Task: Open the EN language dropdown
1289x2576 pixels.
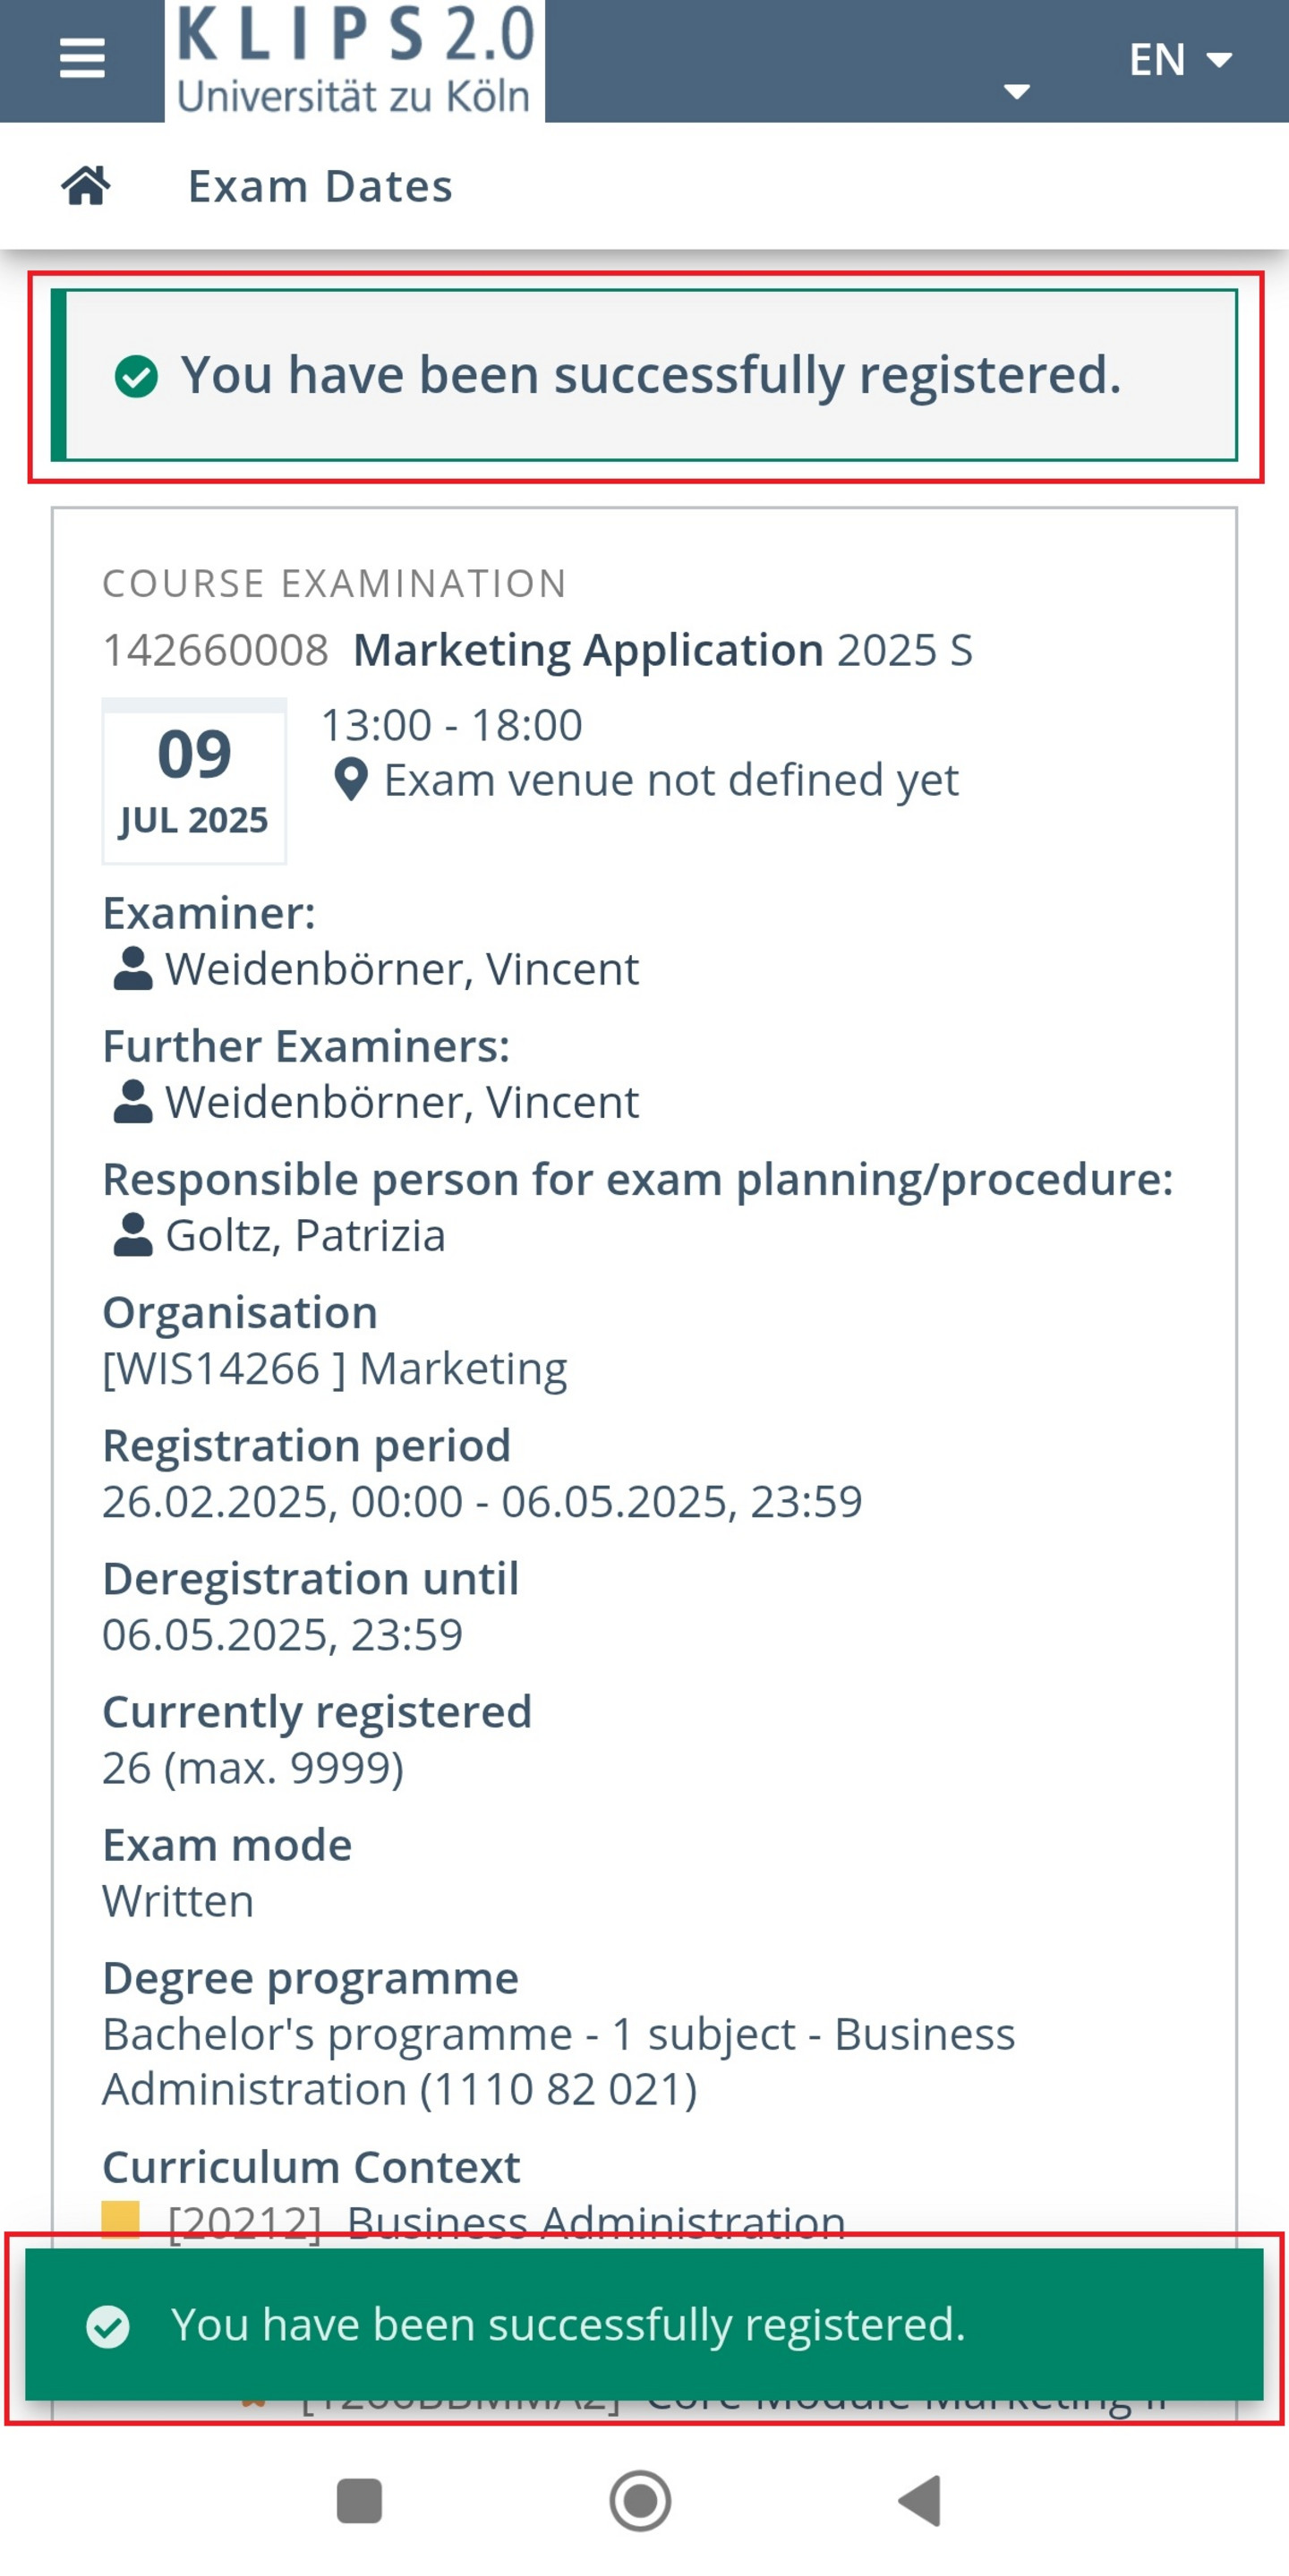Action: pyautogui.click(x=1180, y=60)
